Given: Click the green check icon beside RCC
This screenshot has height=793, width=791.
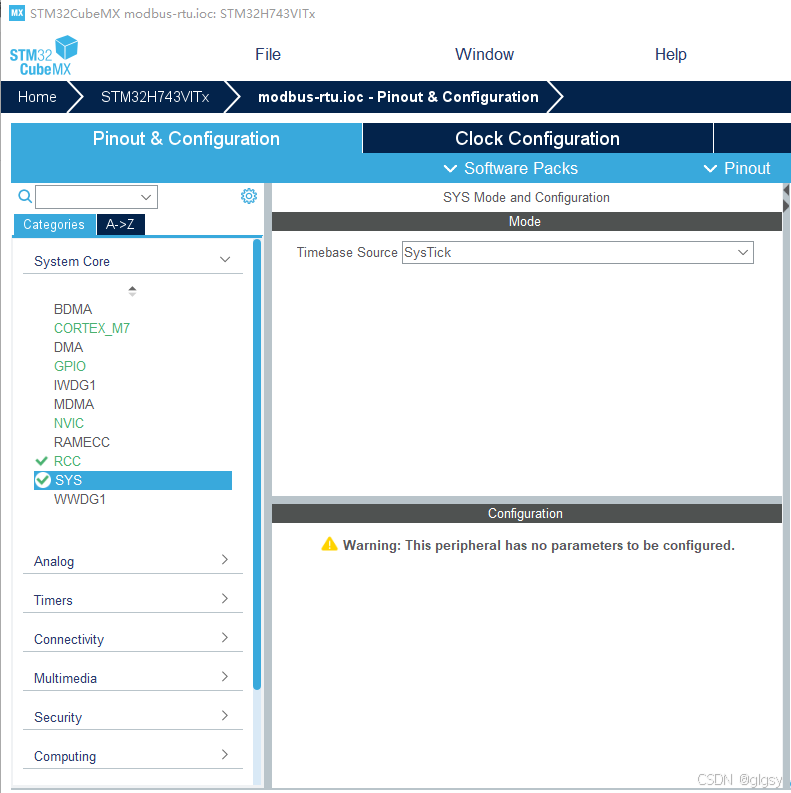Looking at the screenshot, I should point(41,461).
